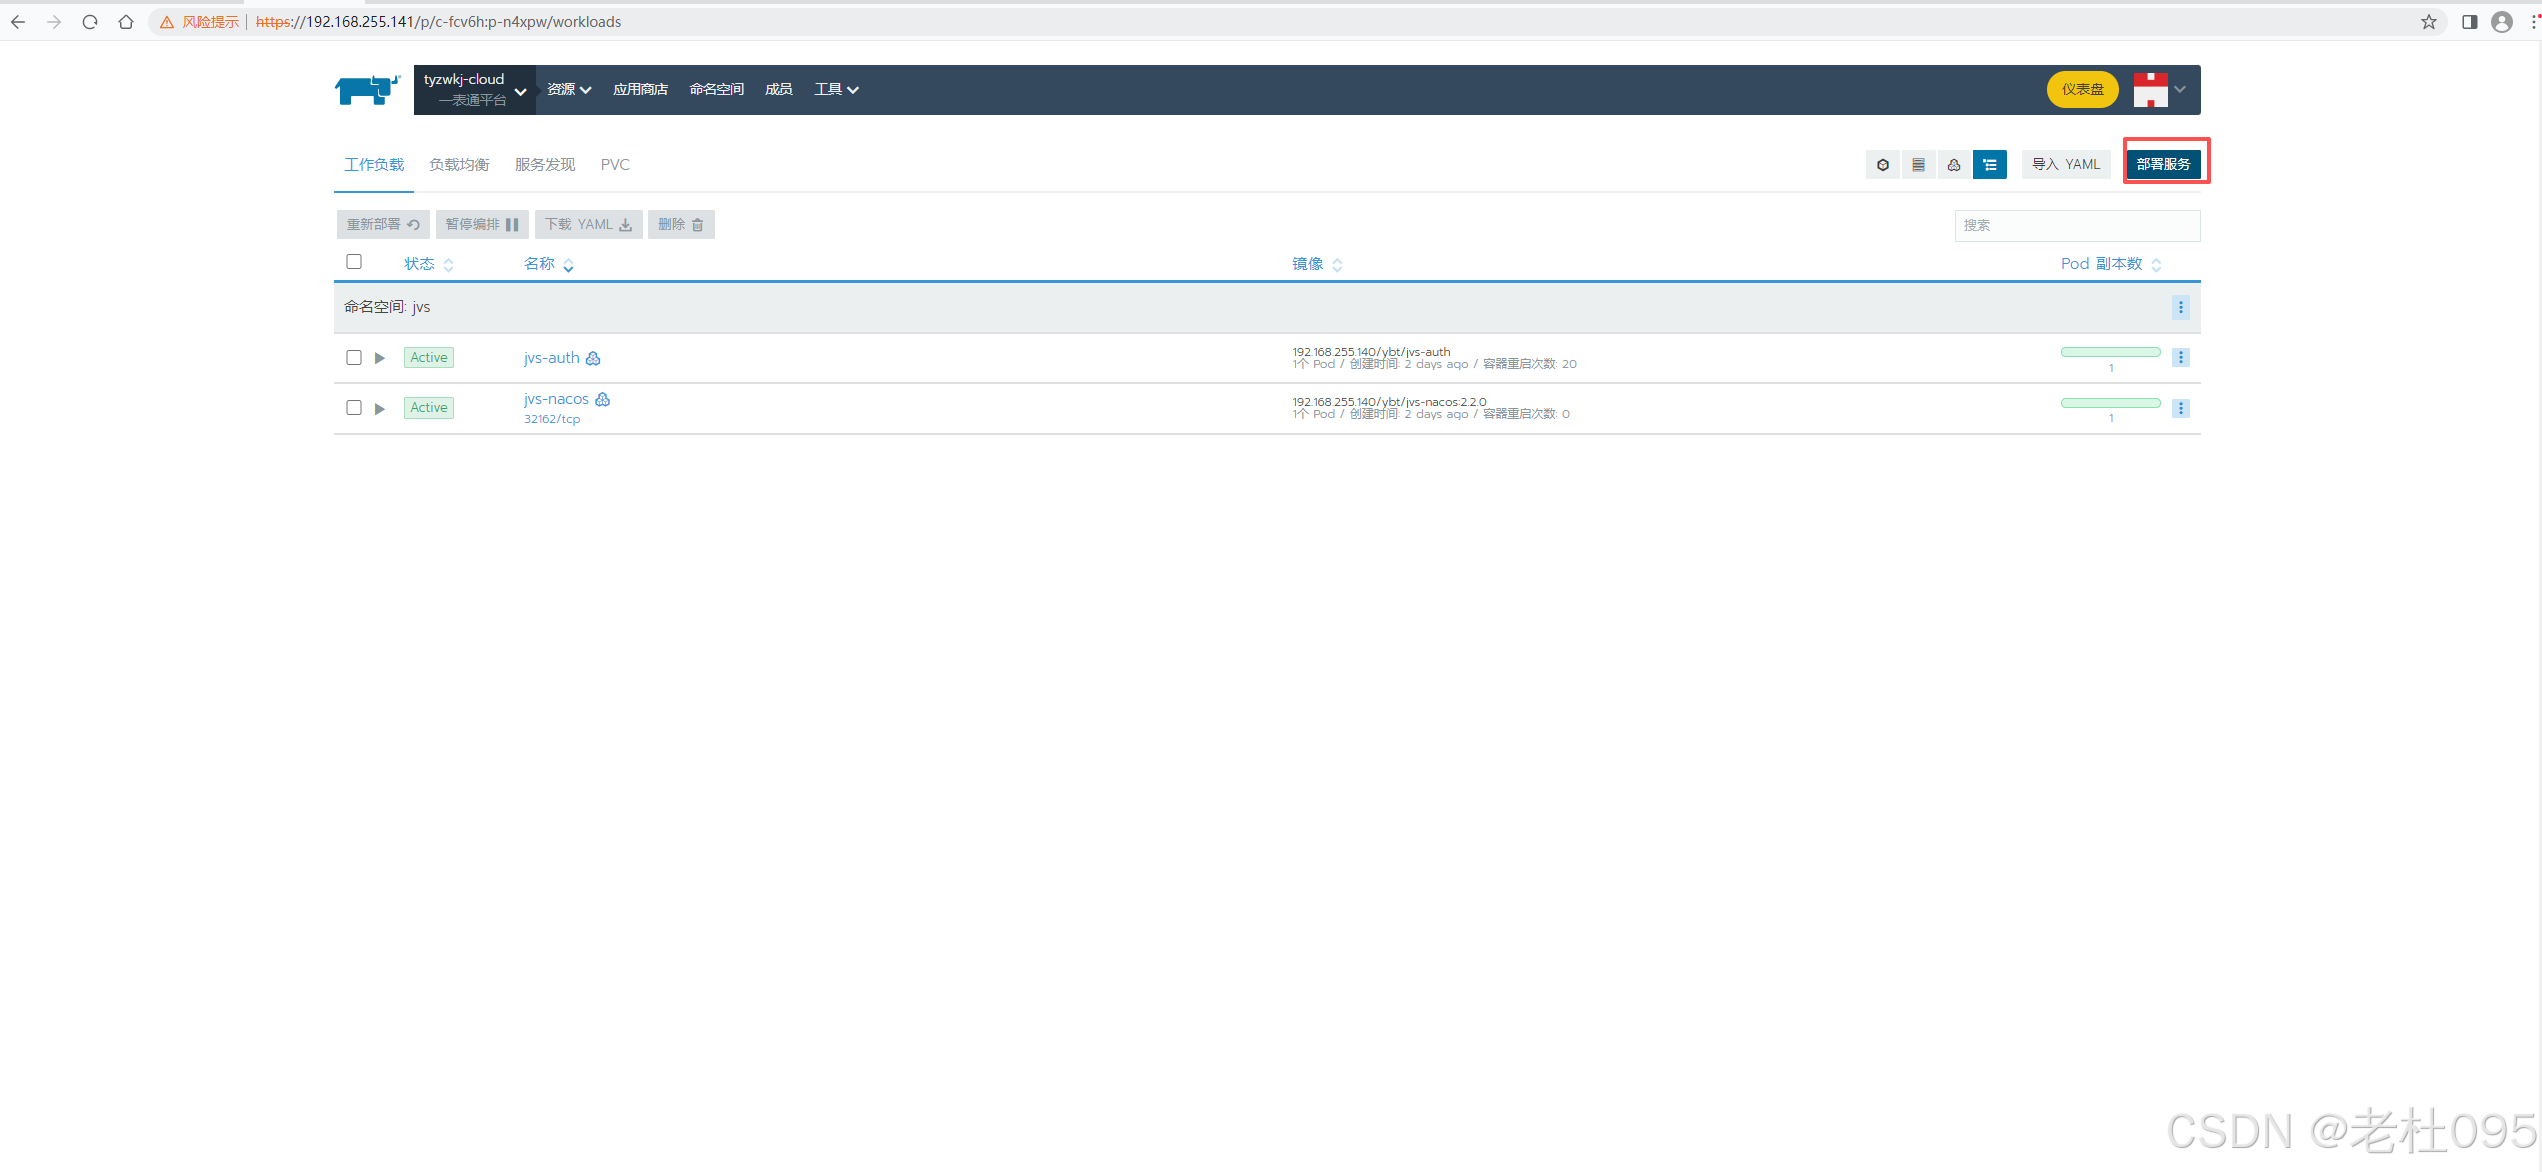Bookmark this page with the star icon
2542x1172 pixels.
click(x=2428, y=22)
